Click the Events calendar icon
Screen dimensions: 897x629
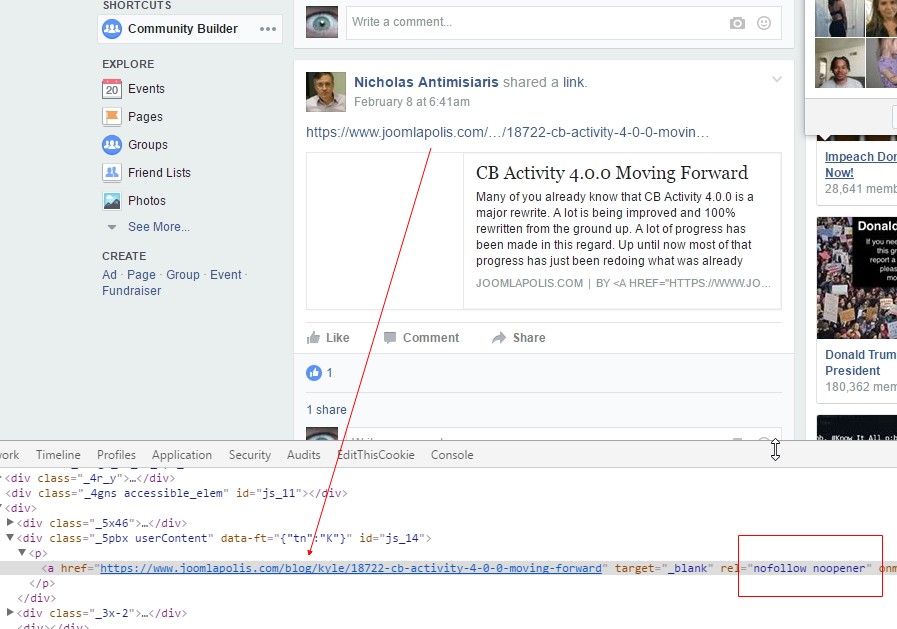112,89
